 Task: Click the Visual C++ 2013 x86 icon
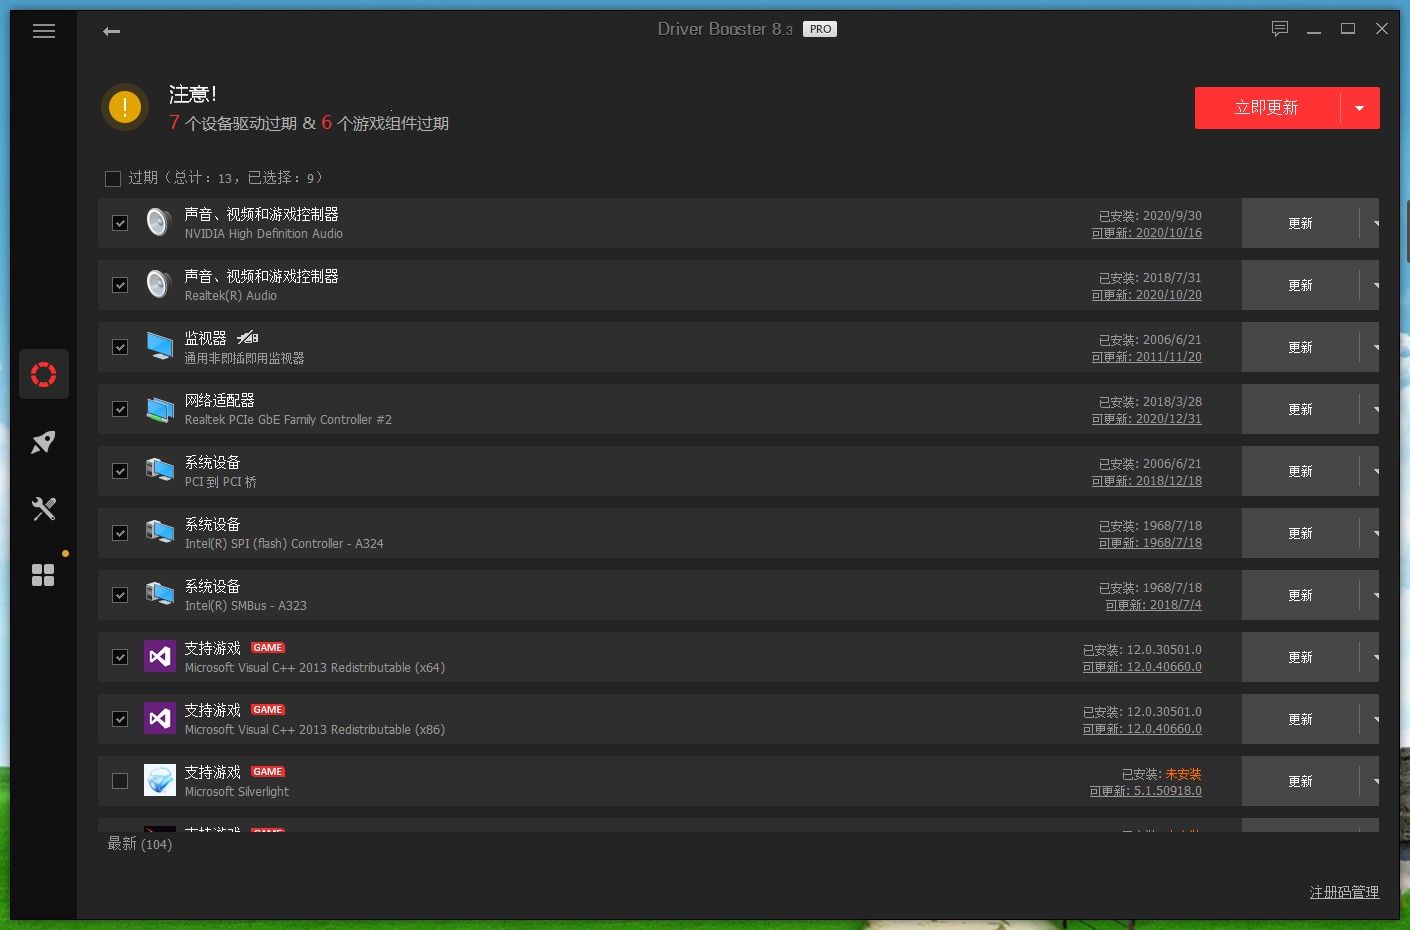[x=160, y=718]
